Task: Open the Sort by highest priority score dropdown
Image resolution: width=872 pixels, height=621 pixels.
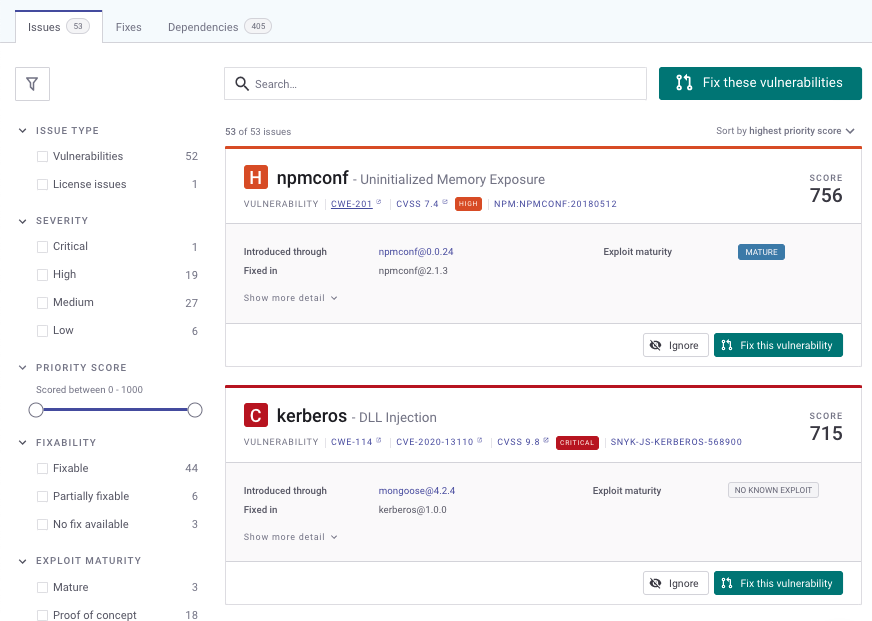Action: [x=785, y=131]
